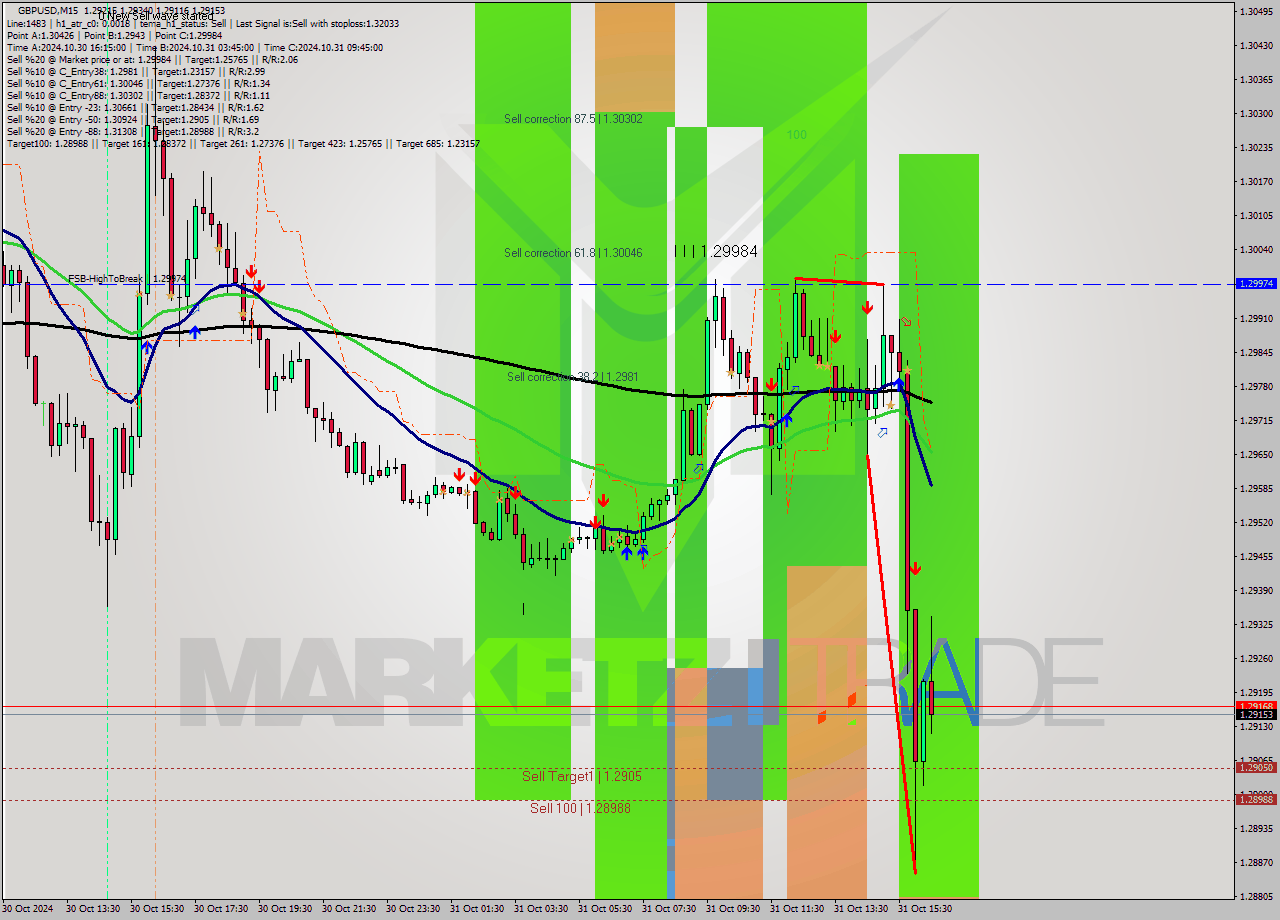Screen dimensions: 1280x920
Task: Click the 'Last Signal is:Sell with stoploss:1.32033' text
Action: pos(315,23)
